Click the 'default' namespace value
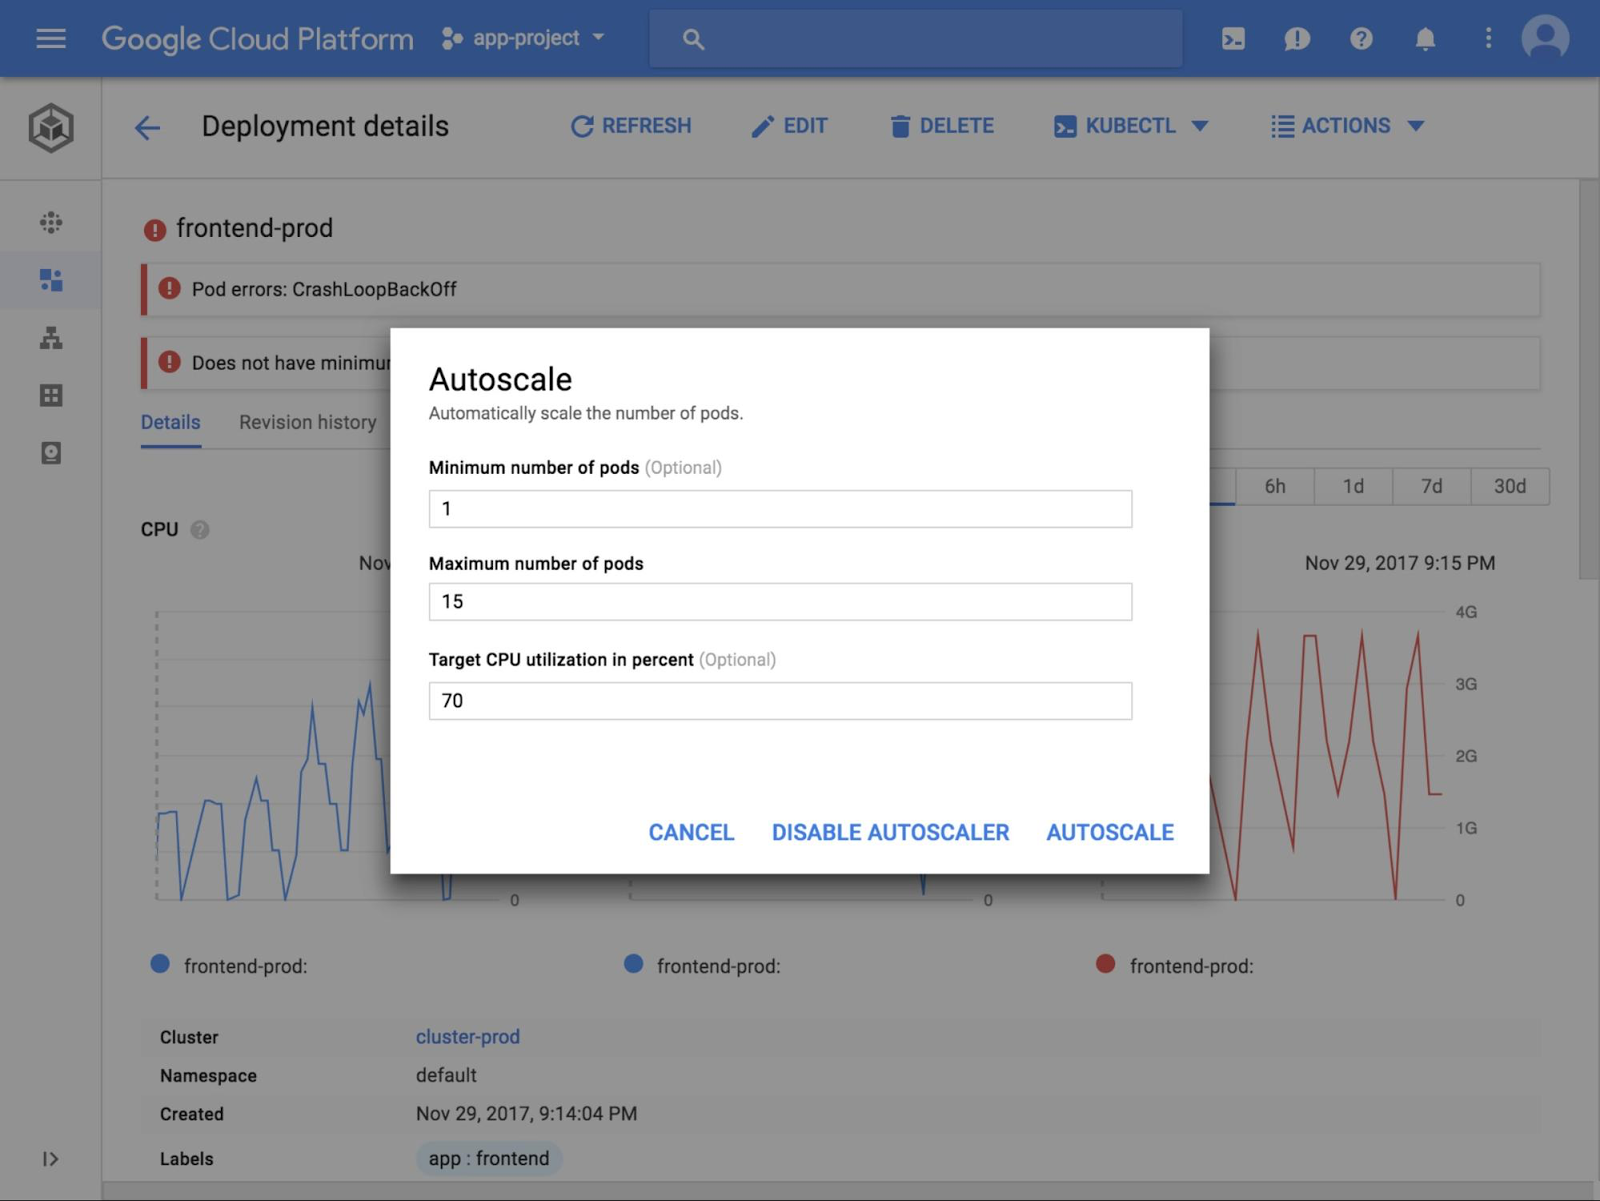Image resolution: width=1600 pixels, height=1201 pixels. pyautogui.click(x=446, y=1075)
